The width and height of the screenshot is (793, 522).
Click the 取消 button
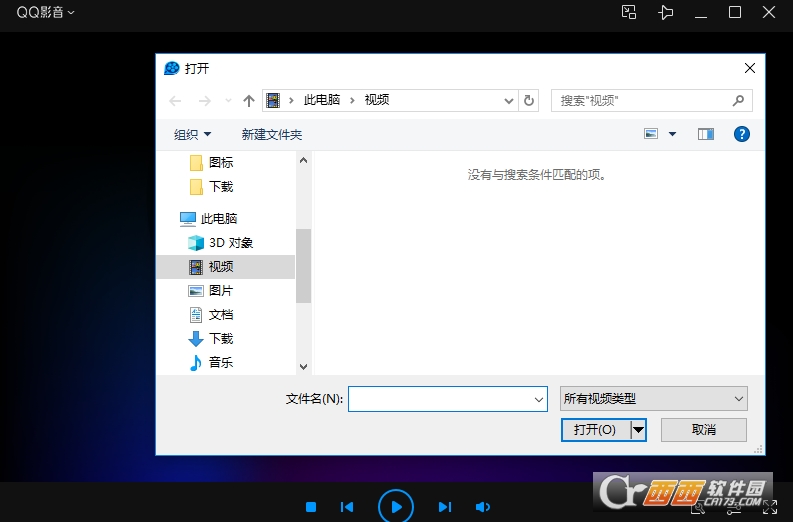coord(703,430)
